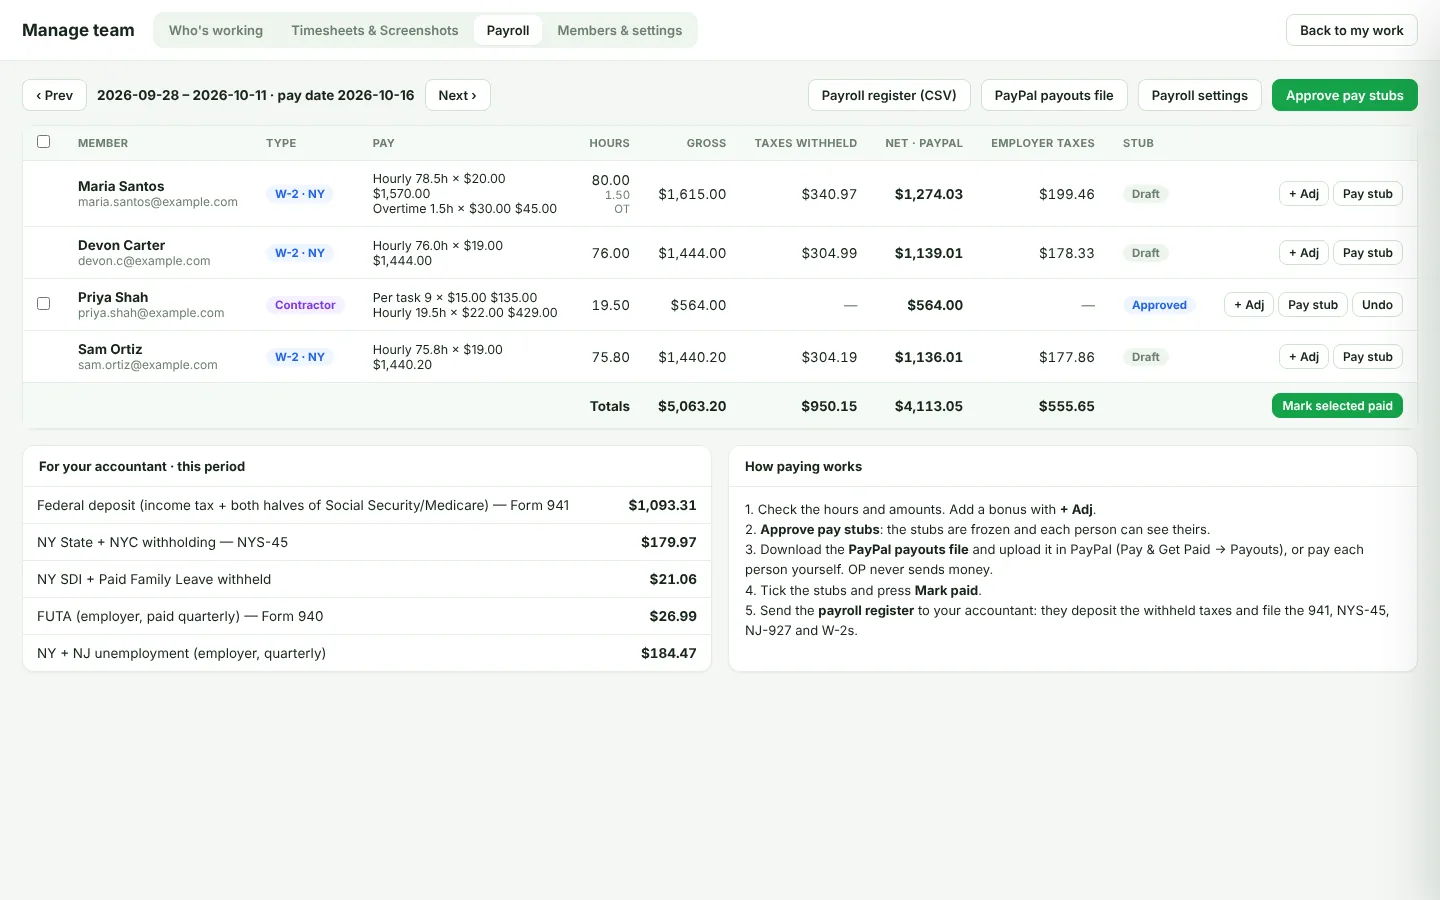Image resolution: width=1440 pixels, height=900 pixels.
Task: Click the total net amount $4,113.05
Action: [x=929, y=406]
